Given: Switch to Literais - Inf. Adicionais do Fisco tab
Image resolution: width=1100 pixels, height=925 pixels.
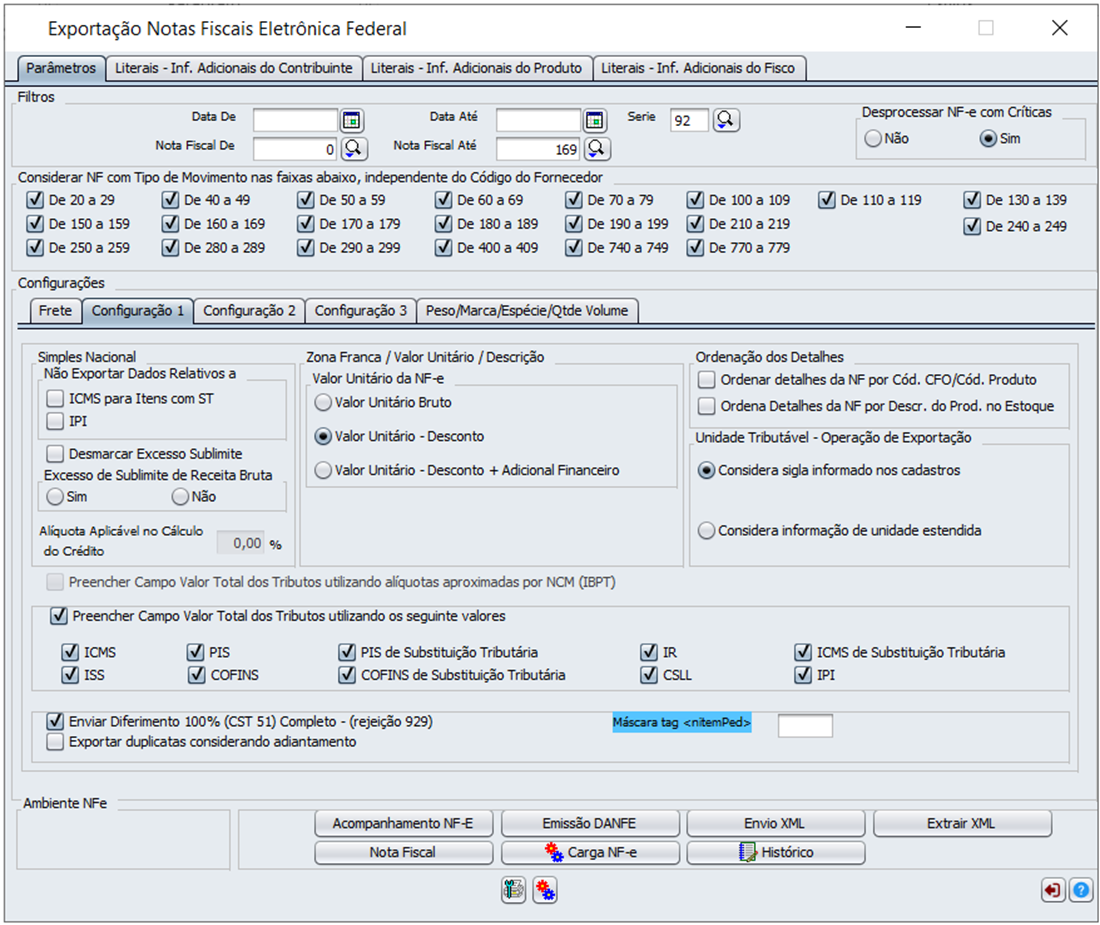Looking at the screenshot, I should [x=698, y=68].
